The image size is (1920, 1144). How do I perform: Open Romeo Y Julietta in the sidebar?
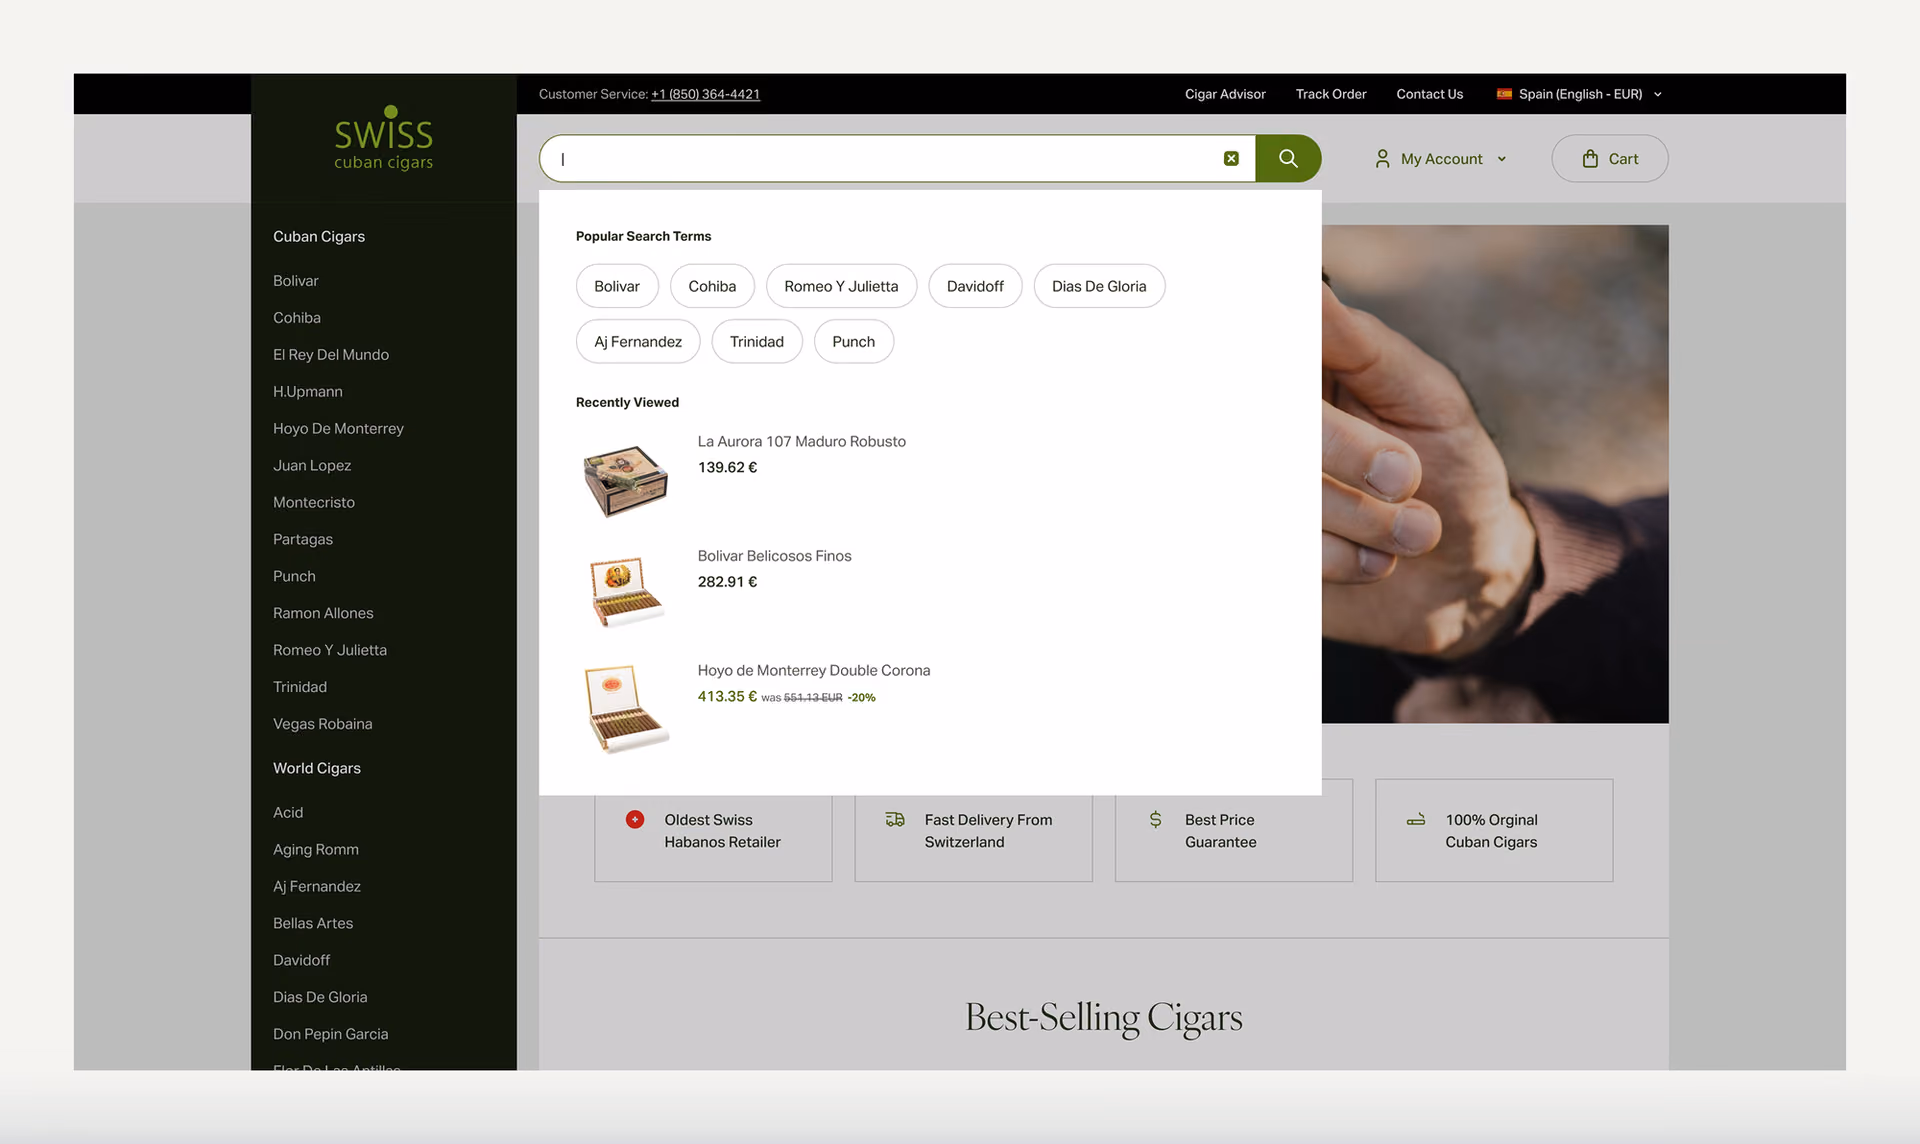point(330,651)
